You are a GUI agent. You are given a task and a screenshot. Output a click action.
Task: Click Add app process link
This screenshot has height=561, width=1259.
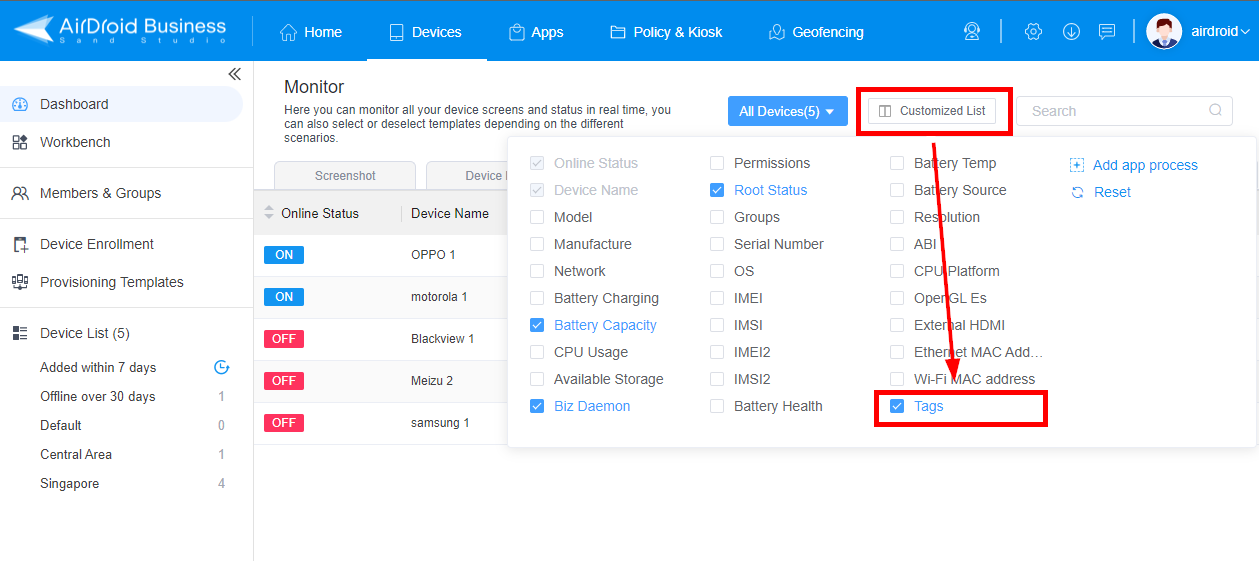[1145, 165]
